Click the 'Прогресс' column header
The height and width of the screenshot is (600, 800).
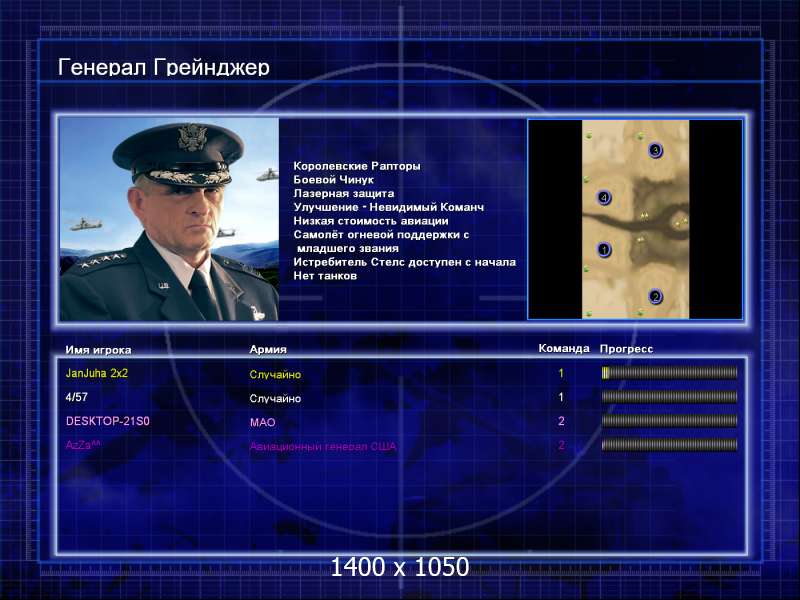[x=626, y=349]
